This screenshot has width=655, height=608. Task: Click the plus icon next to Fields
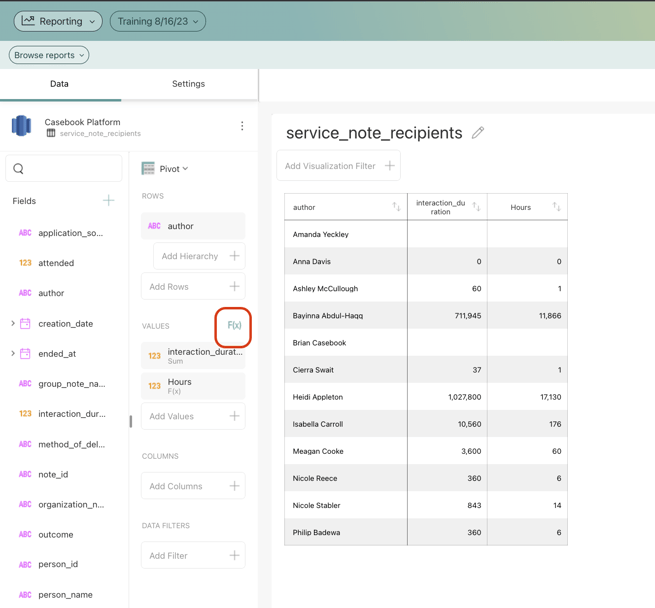point(108,201)
